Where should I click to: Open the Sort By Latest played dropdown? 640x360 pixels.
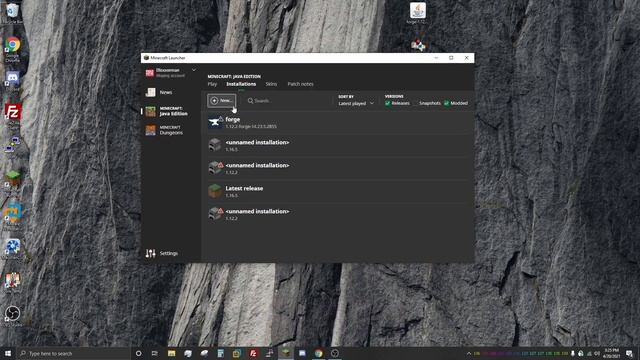pos(356,103)
